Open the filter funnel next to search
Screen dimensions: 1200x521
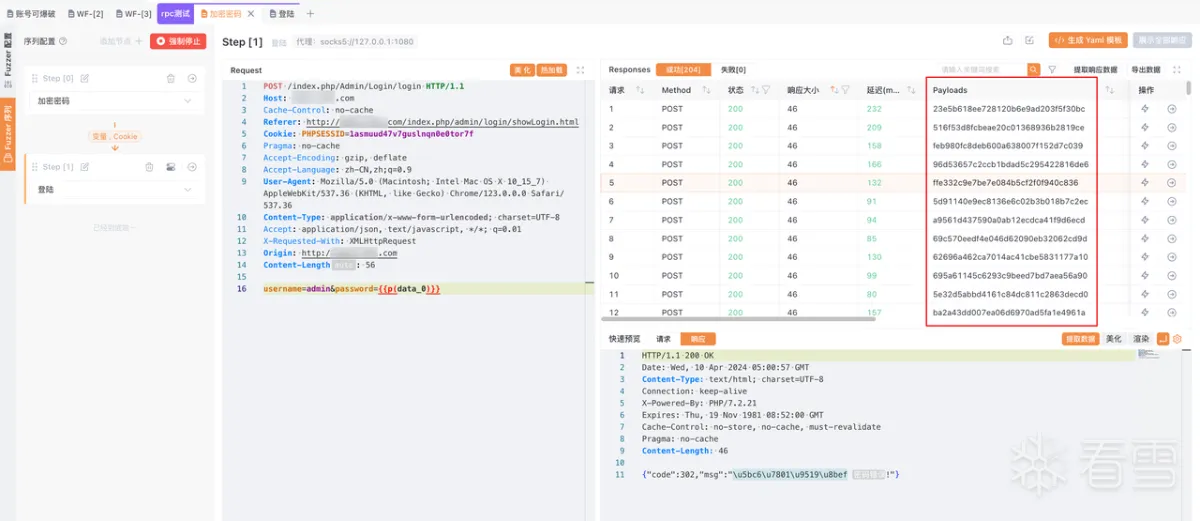pos(1052,70)
